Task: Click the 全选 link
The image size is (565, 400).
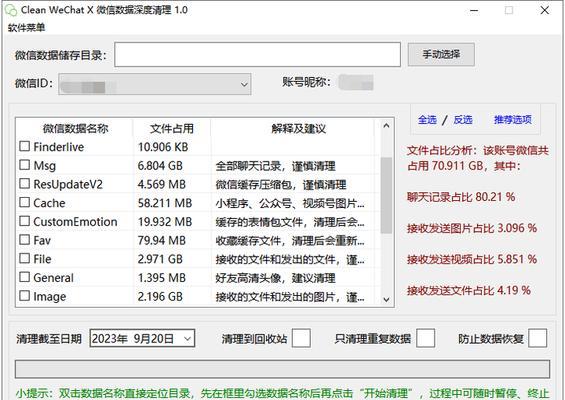Action: (427, 120)
